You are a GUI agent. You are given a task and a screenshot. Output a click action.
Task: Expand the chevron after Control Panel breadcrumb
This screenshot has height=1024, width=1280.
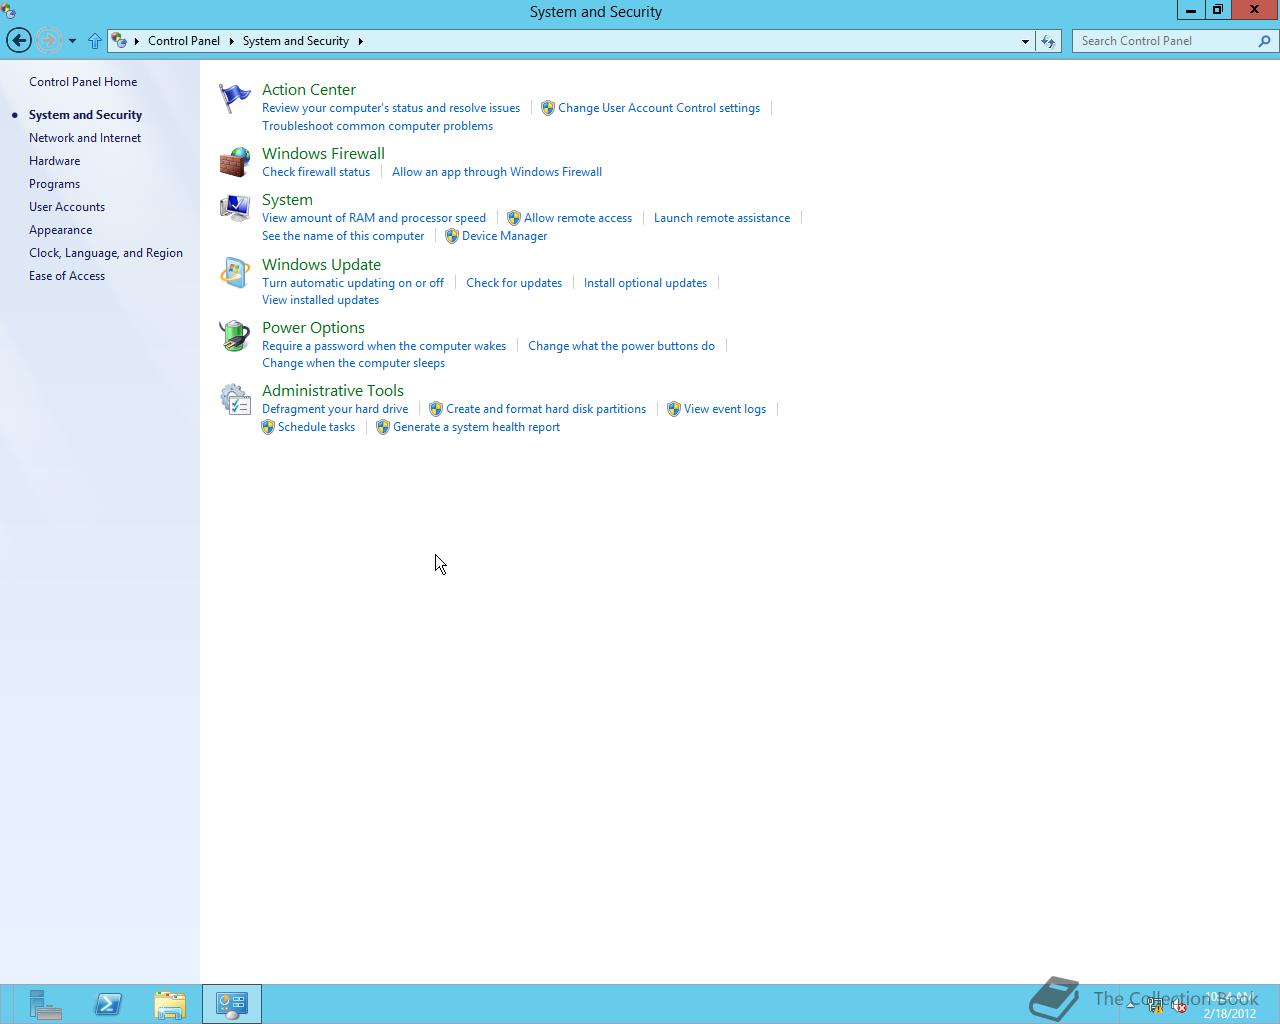[231, 41]
